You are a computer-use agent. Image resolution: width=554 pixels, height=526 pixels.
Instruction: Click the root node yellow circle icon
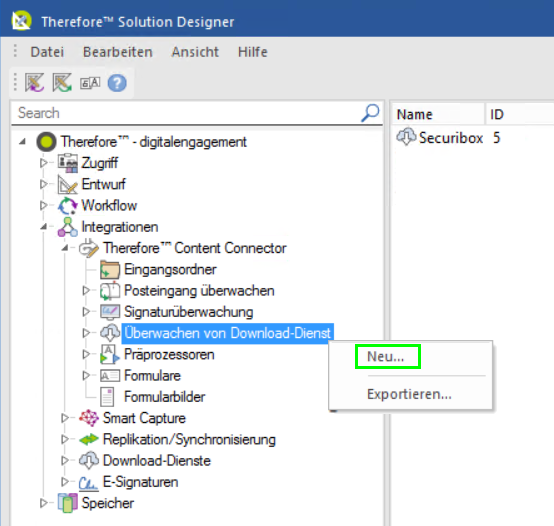point(46,142)
